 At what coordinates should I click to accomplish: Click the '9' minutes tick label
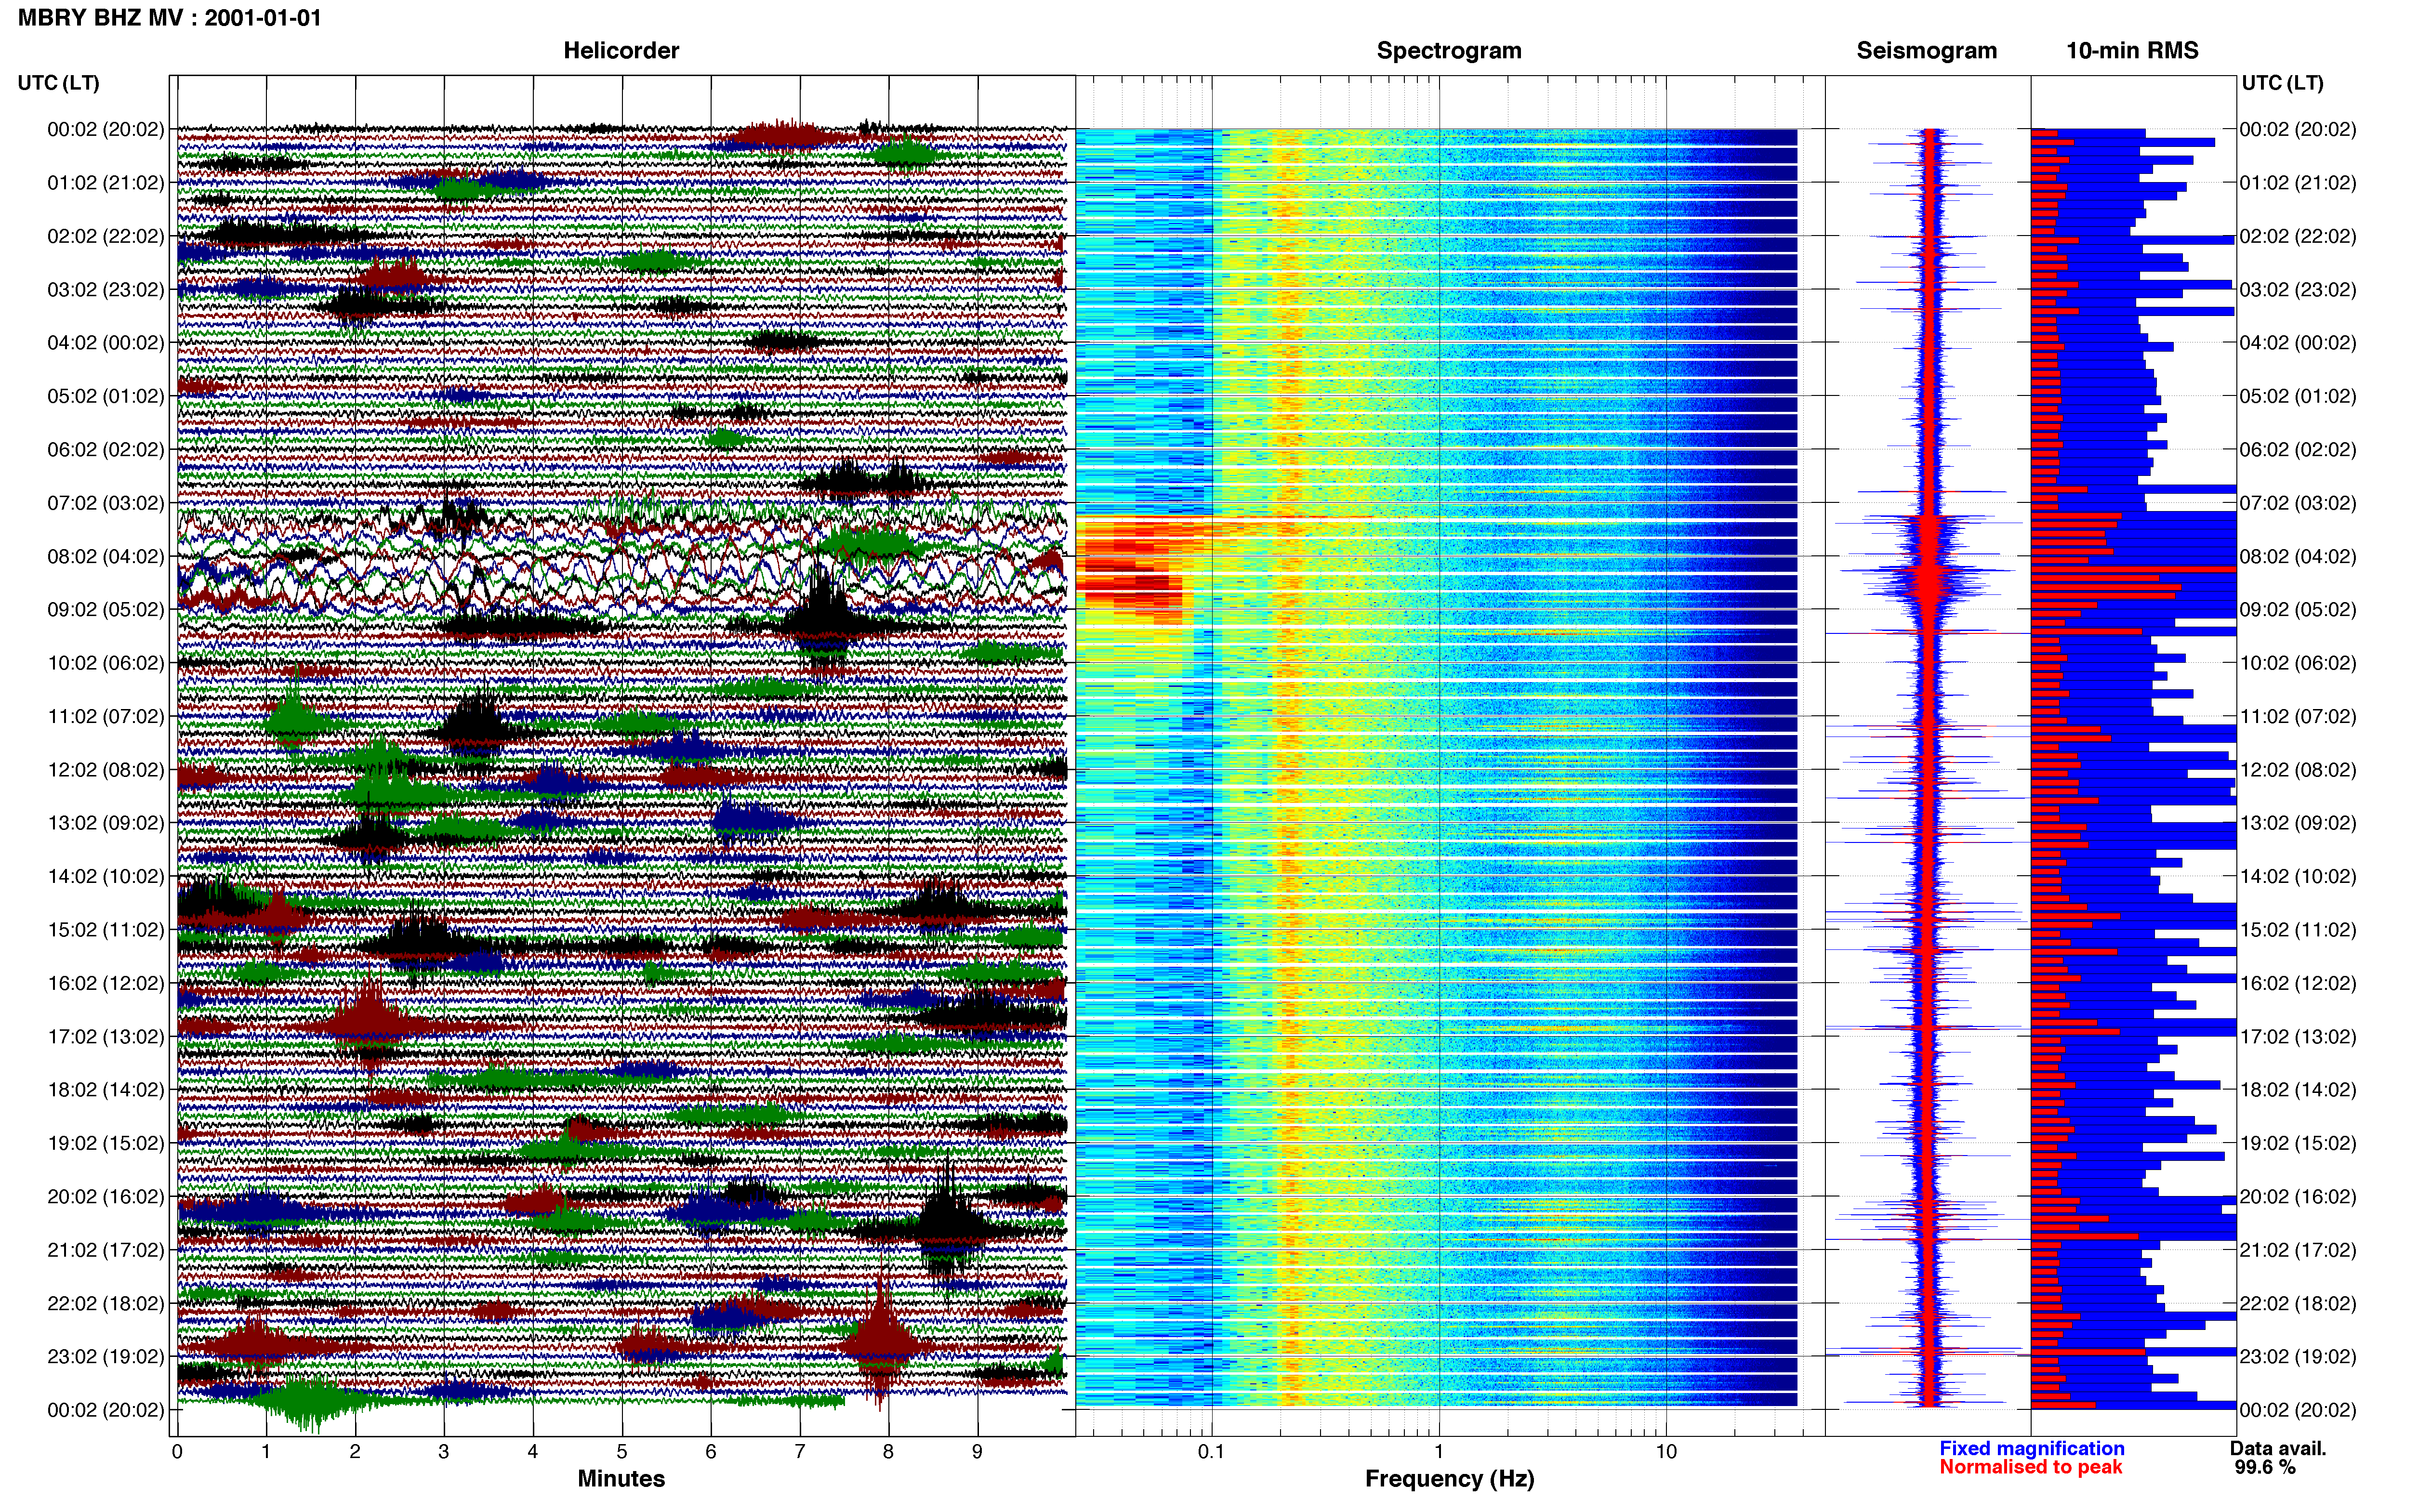pos(977,1452)
